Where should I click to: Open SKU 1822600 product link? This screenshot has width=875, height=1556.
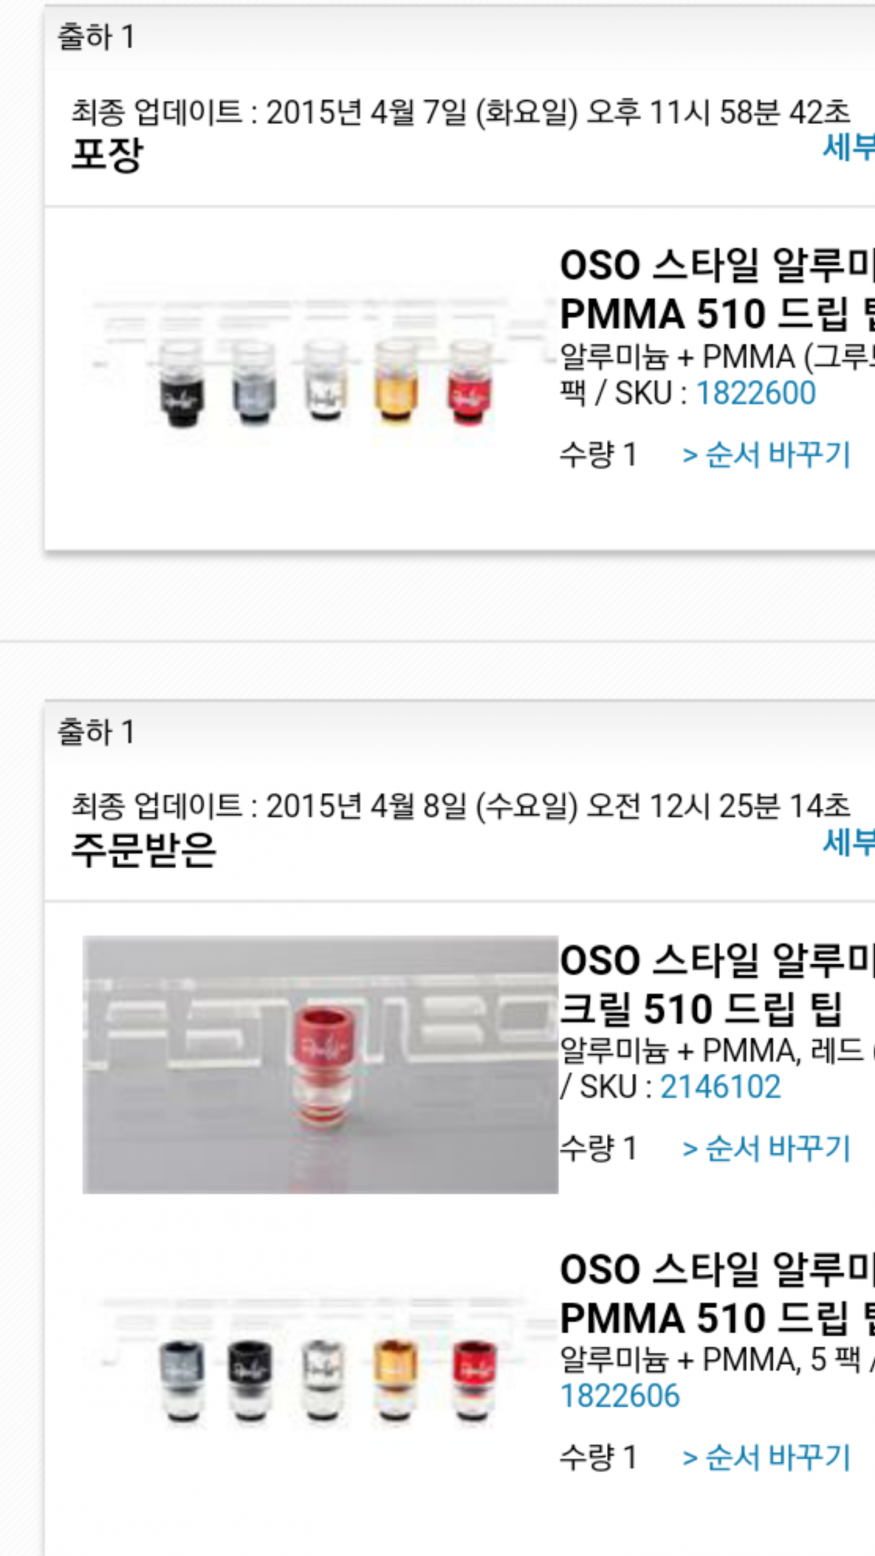click(x=755, y=393)
